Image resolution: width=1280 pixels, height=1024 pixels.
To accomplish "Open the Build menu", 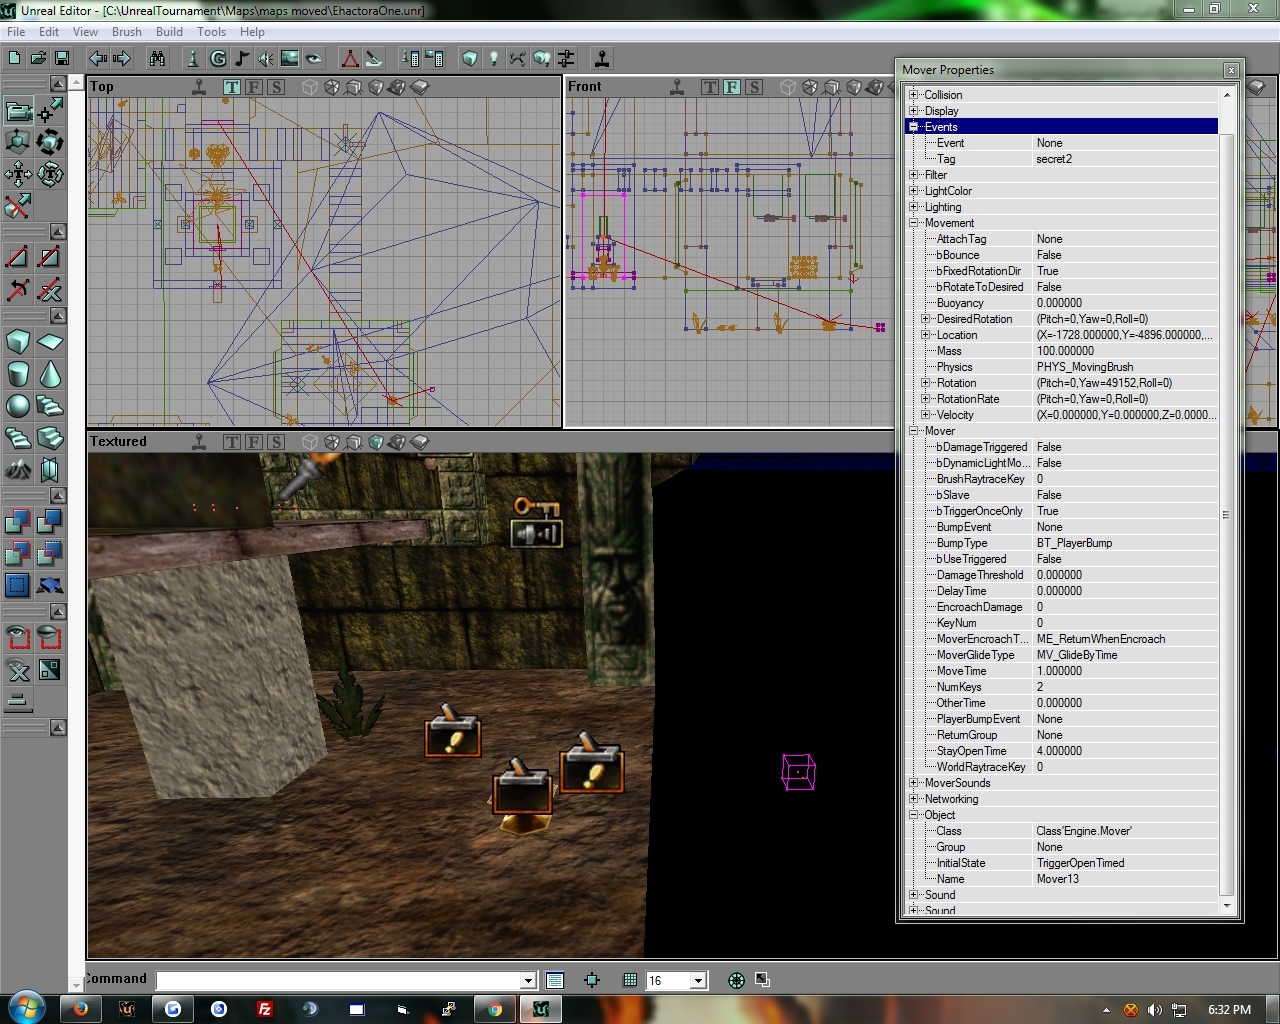I will [170, 32].
